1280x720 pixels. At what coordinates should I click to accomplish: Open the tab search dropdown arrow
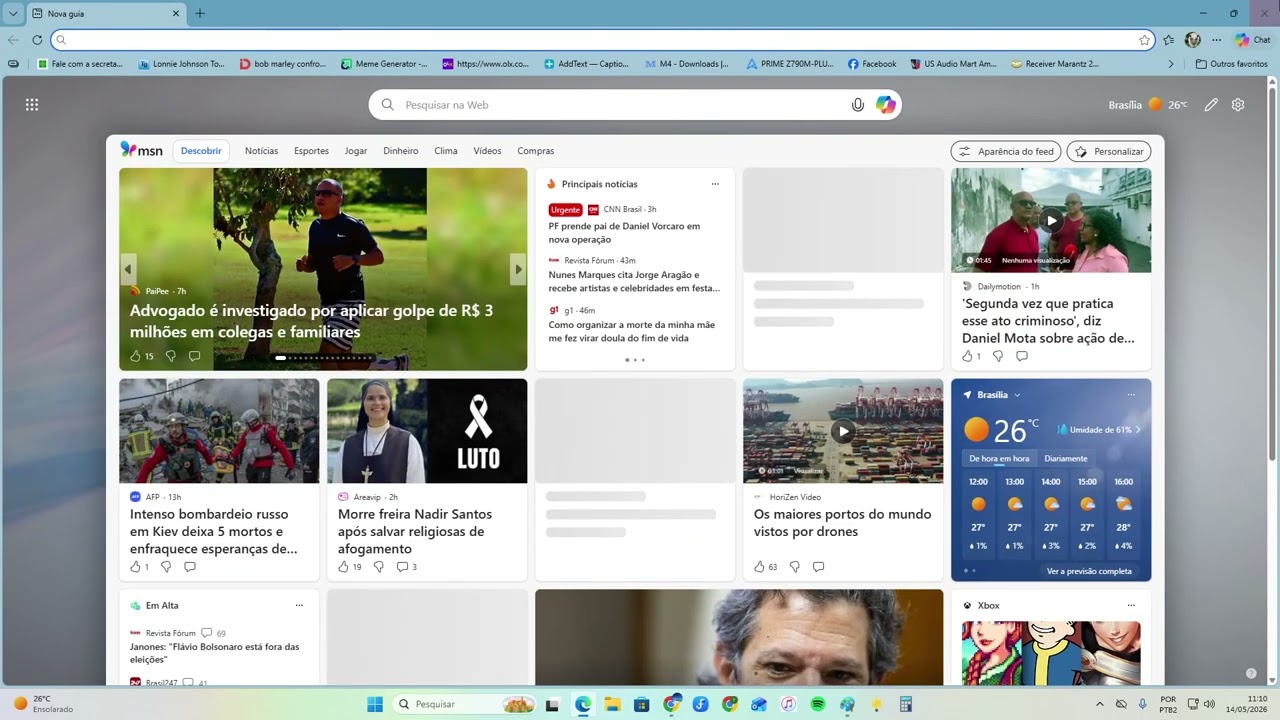pyautogui.click(x=13, y=14)
